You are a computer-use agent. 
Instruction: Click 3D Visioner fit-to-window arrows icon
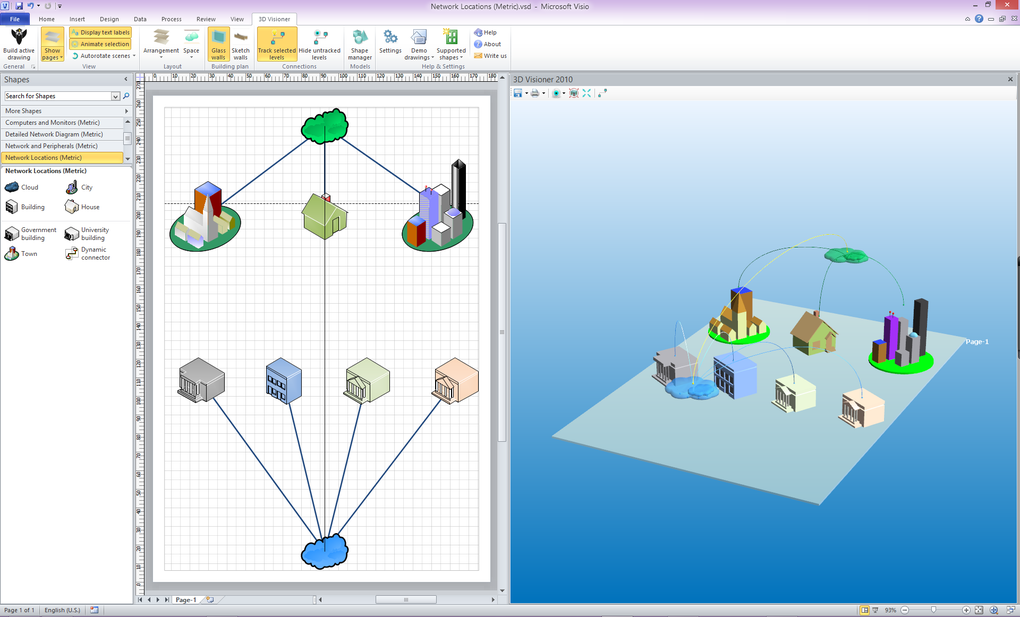coord(587,93)
